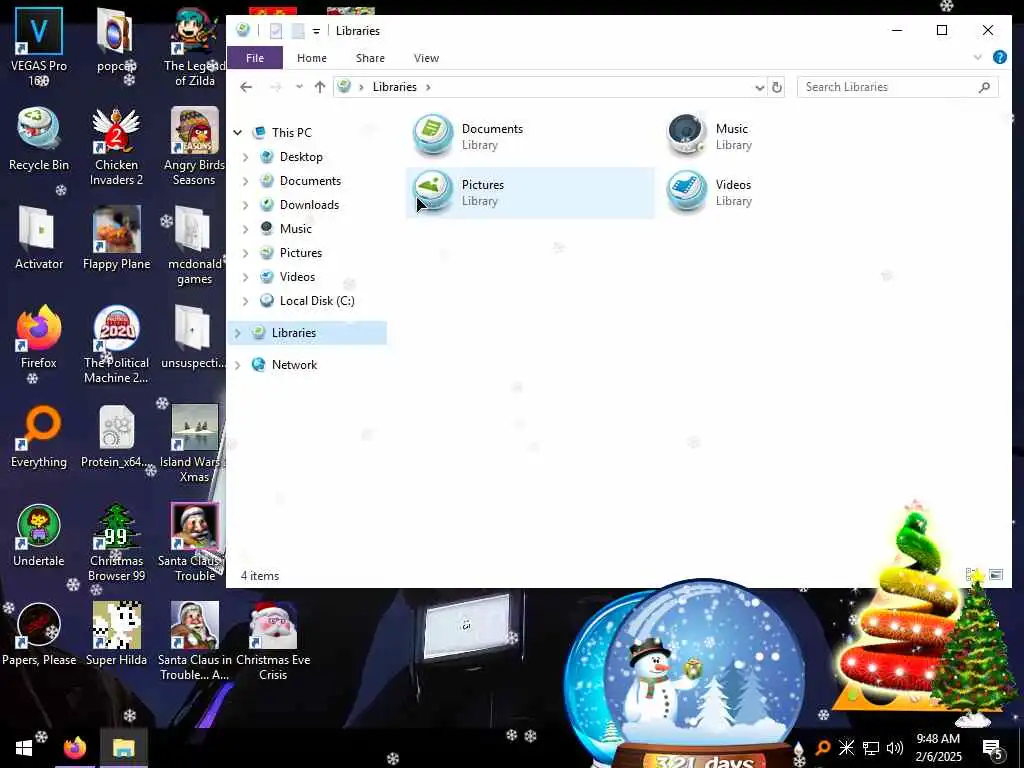Screen dimensions: 1024x768
Task: Launch VEGAS Pro desktop shortcut
Action: click(x=39, y=46)
